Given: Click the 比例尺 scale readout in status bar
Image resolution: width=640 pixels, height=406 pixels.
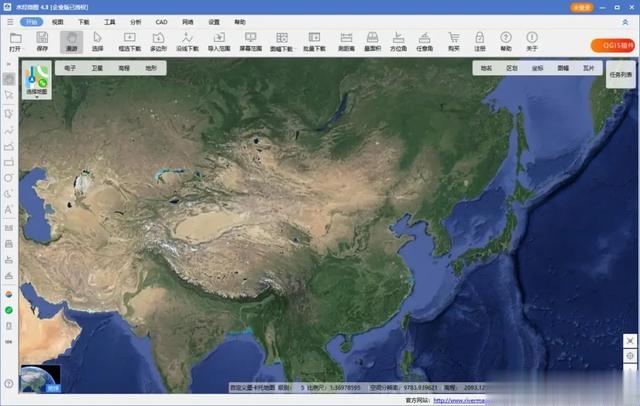Looking at the screenshot, I should tap(333, 387).
